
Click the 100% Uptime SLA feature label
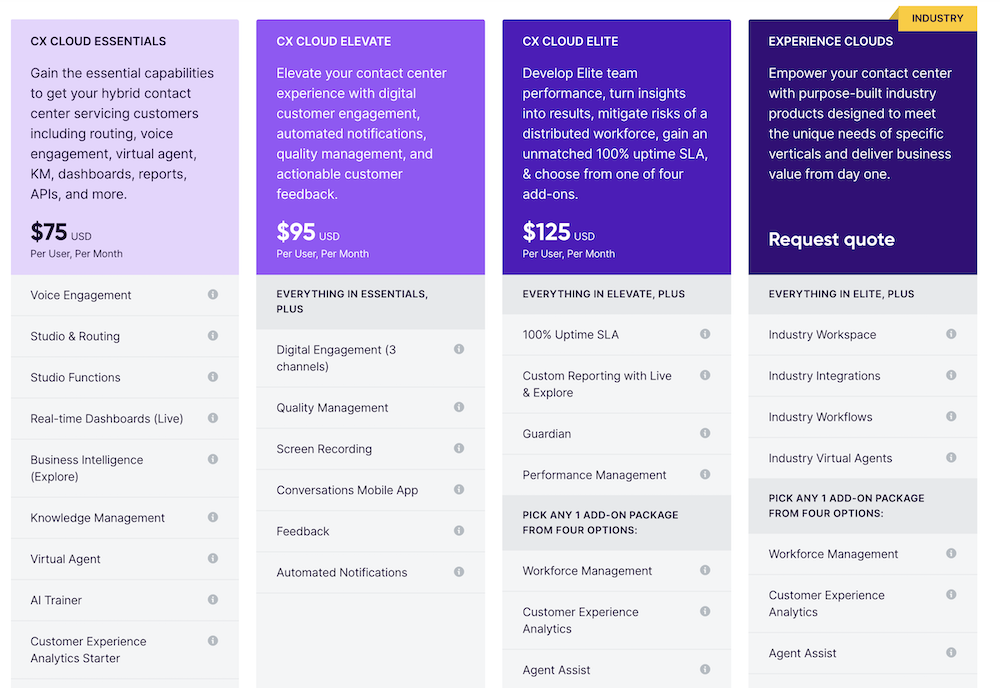coord(570,335)
